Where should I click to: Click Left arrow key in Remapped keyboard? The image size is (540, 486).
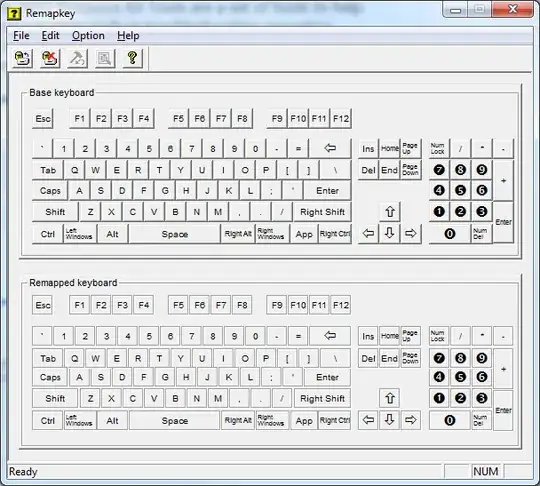tap(368, 420)
